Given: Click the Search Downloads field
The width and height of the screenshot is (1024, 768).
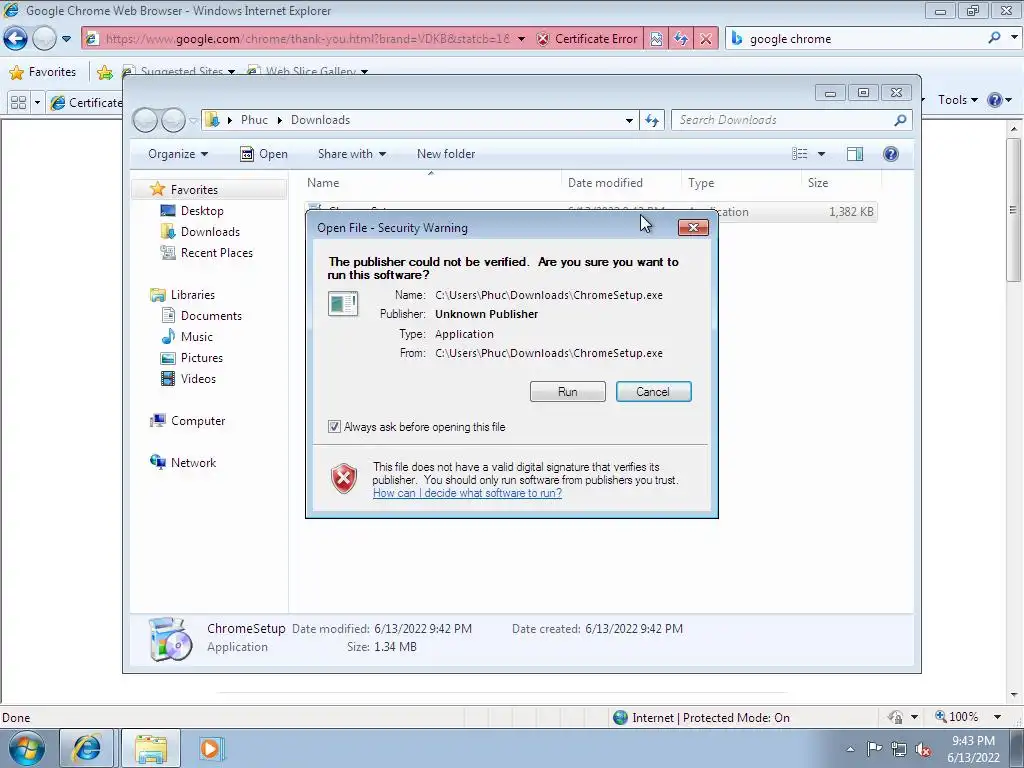Looking at the screenshot, I should (784, 120).
